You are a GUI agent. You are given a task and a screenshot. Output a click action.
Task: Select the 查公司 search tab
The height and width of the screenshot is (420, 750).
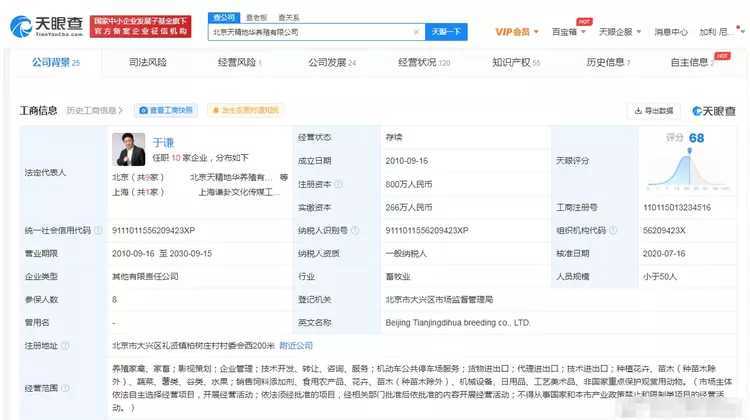[224, 17]
